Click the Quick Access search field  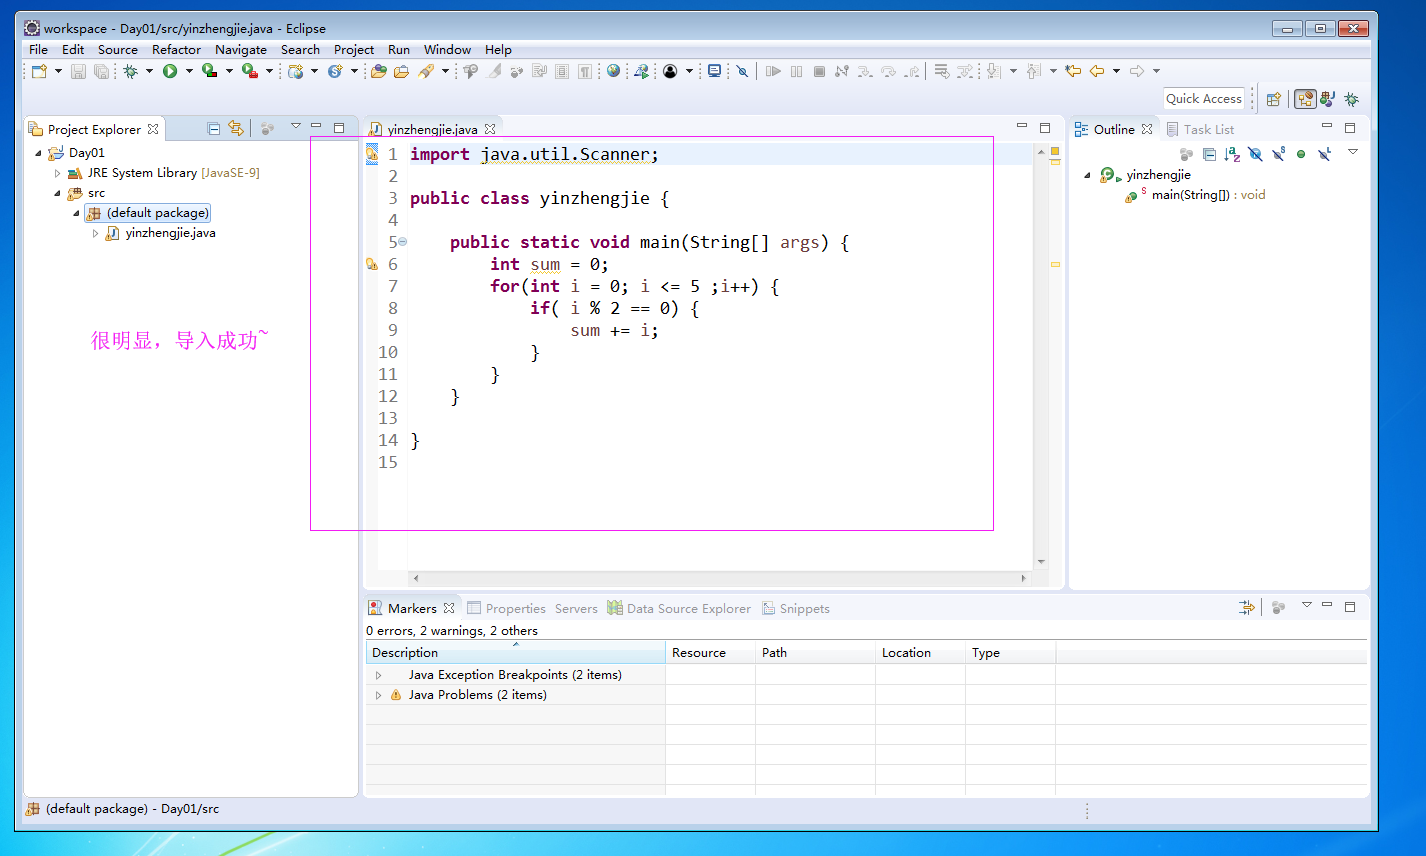pos(1203,98)
